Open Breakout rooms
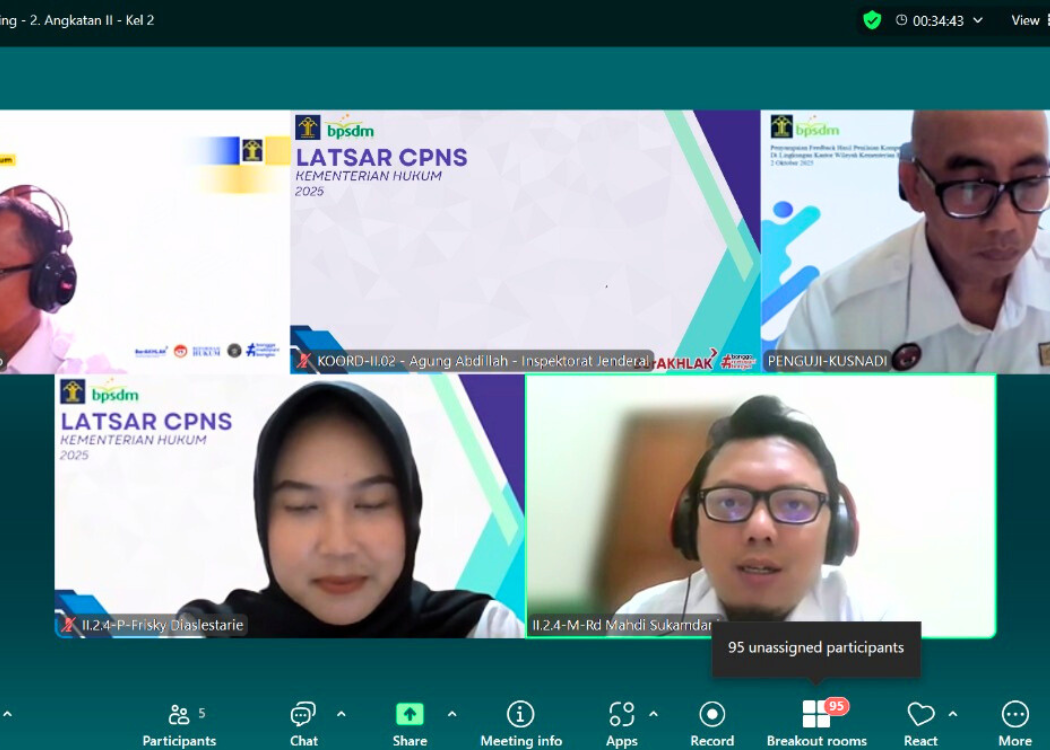1050x750 pixels. (x=816, y=724)
